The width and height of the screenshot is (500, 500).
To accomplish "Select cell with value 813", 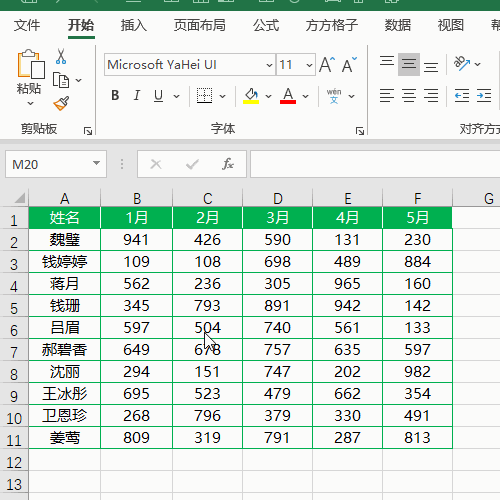I will [x=417, y=438].
